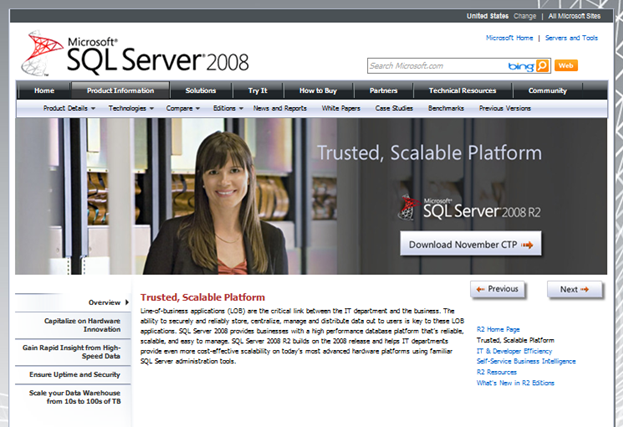The height and width of the screenshot is (427, 623).
Task: Open What's New in R2 Editions link
Action: tap(515, 383)
